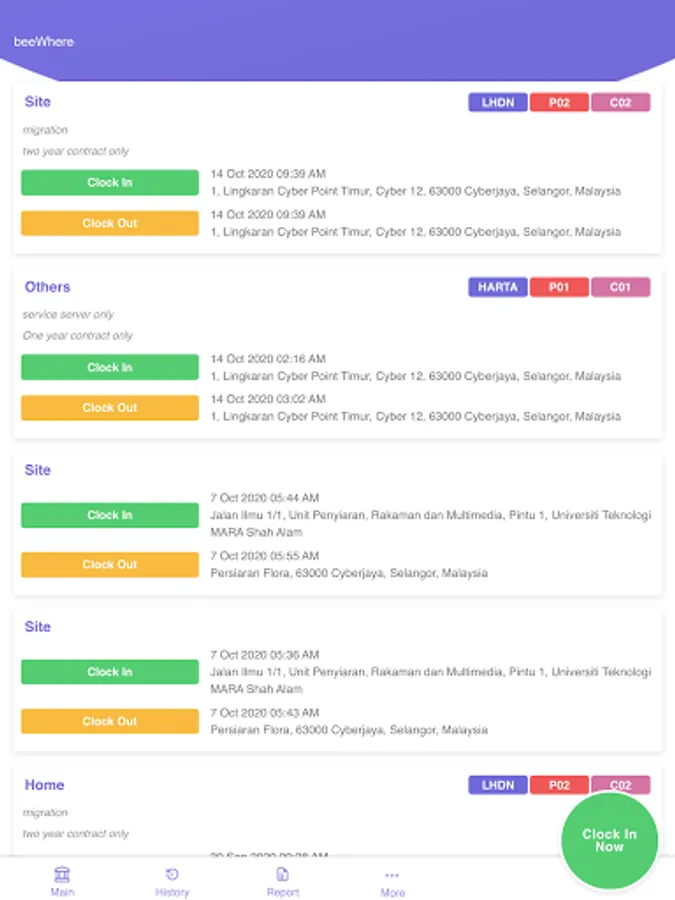Click Clock In on 14 Oct 09:39 Site entry
The height and width of the screenshot is (900, 675).
pyautogui.click(x=110, y=183)
